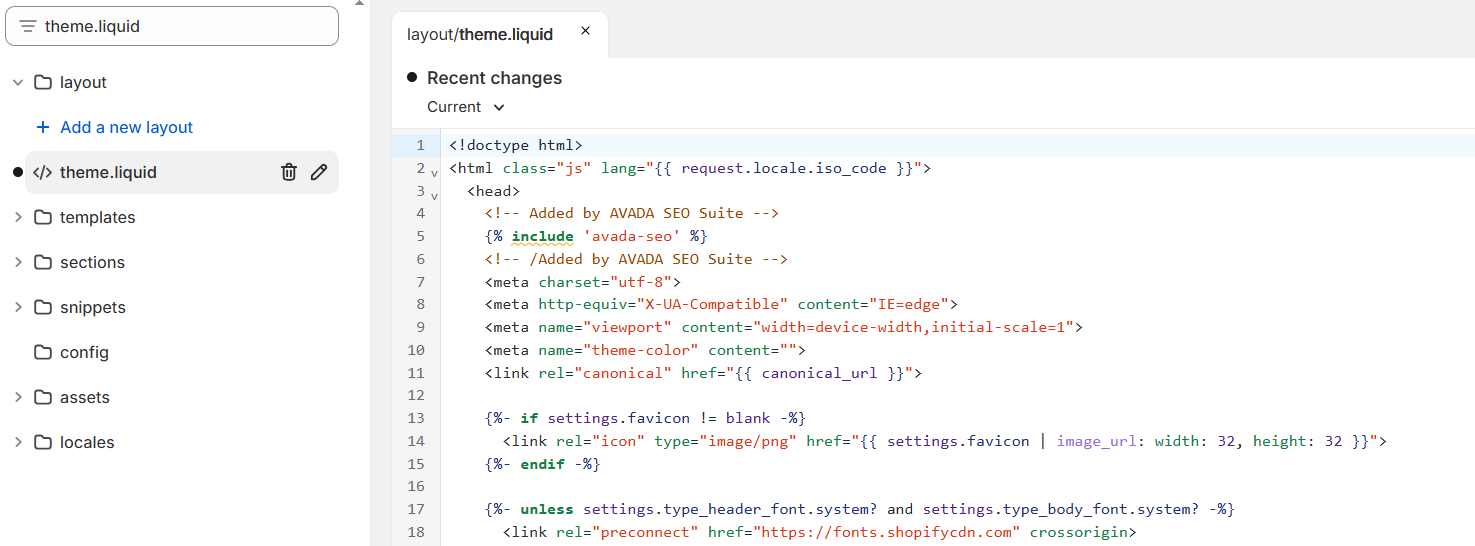Click the if settings.favicon line
The height and width of the screenshot is (546, 1475).
(645, 418)
